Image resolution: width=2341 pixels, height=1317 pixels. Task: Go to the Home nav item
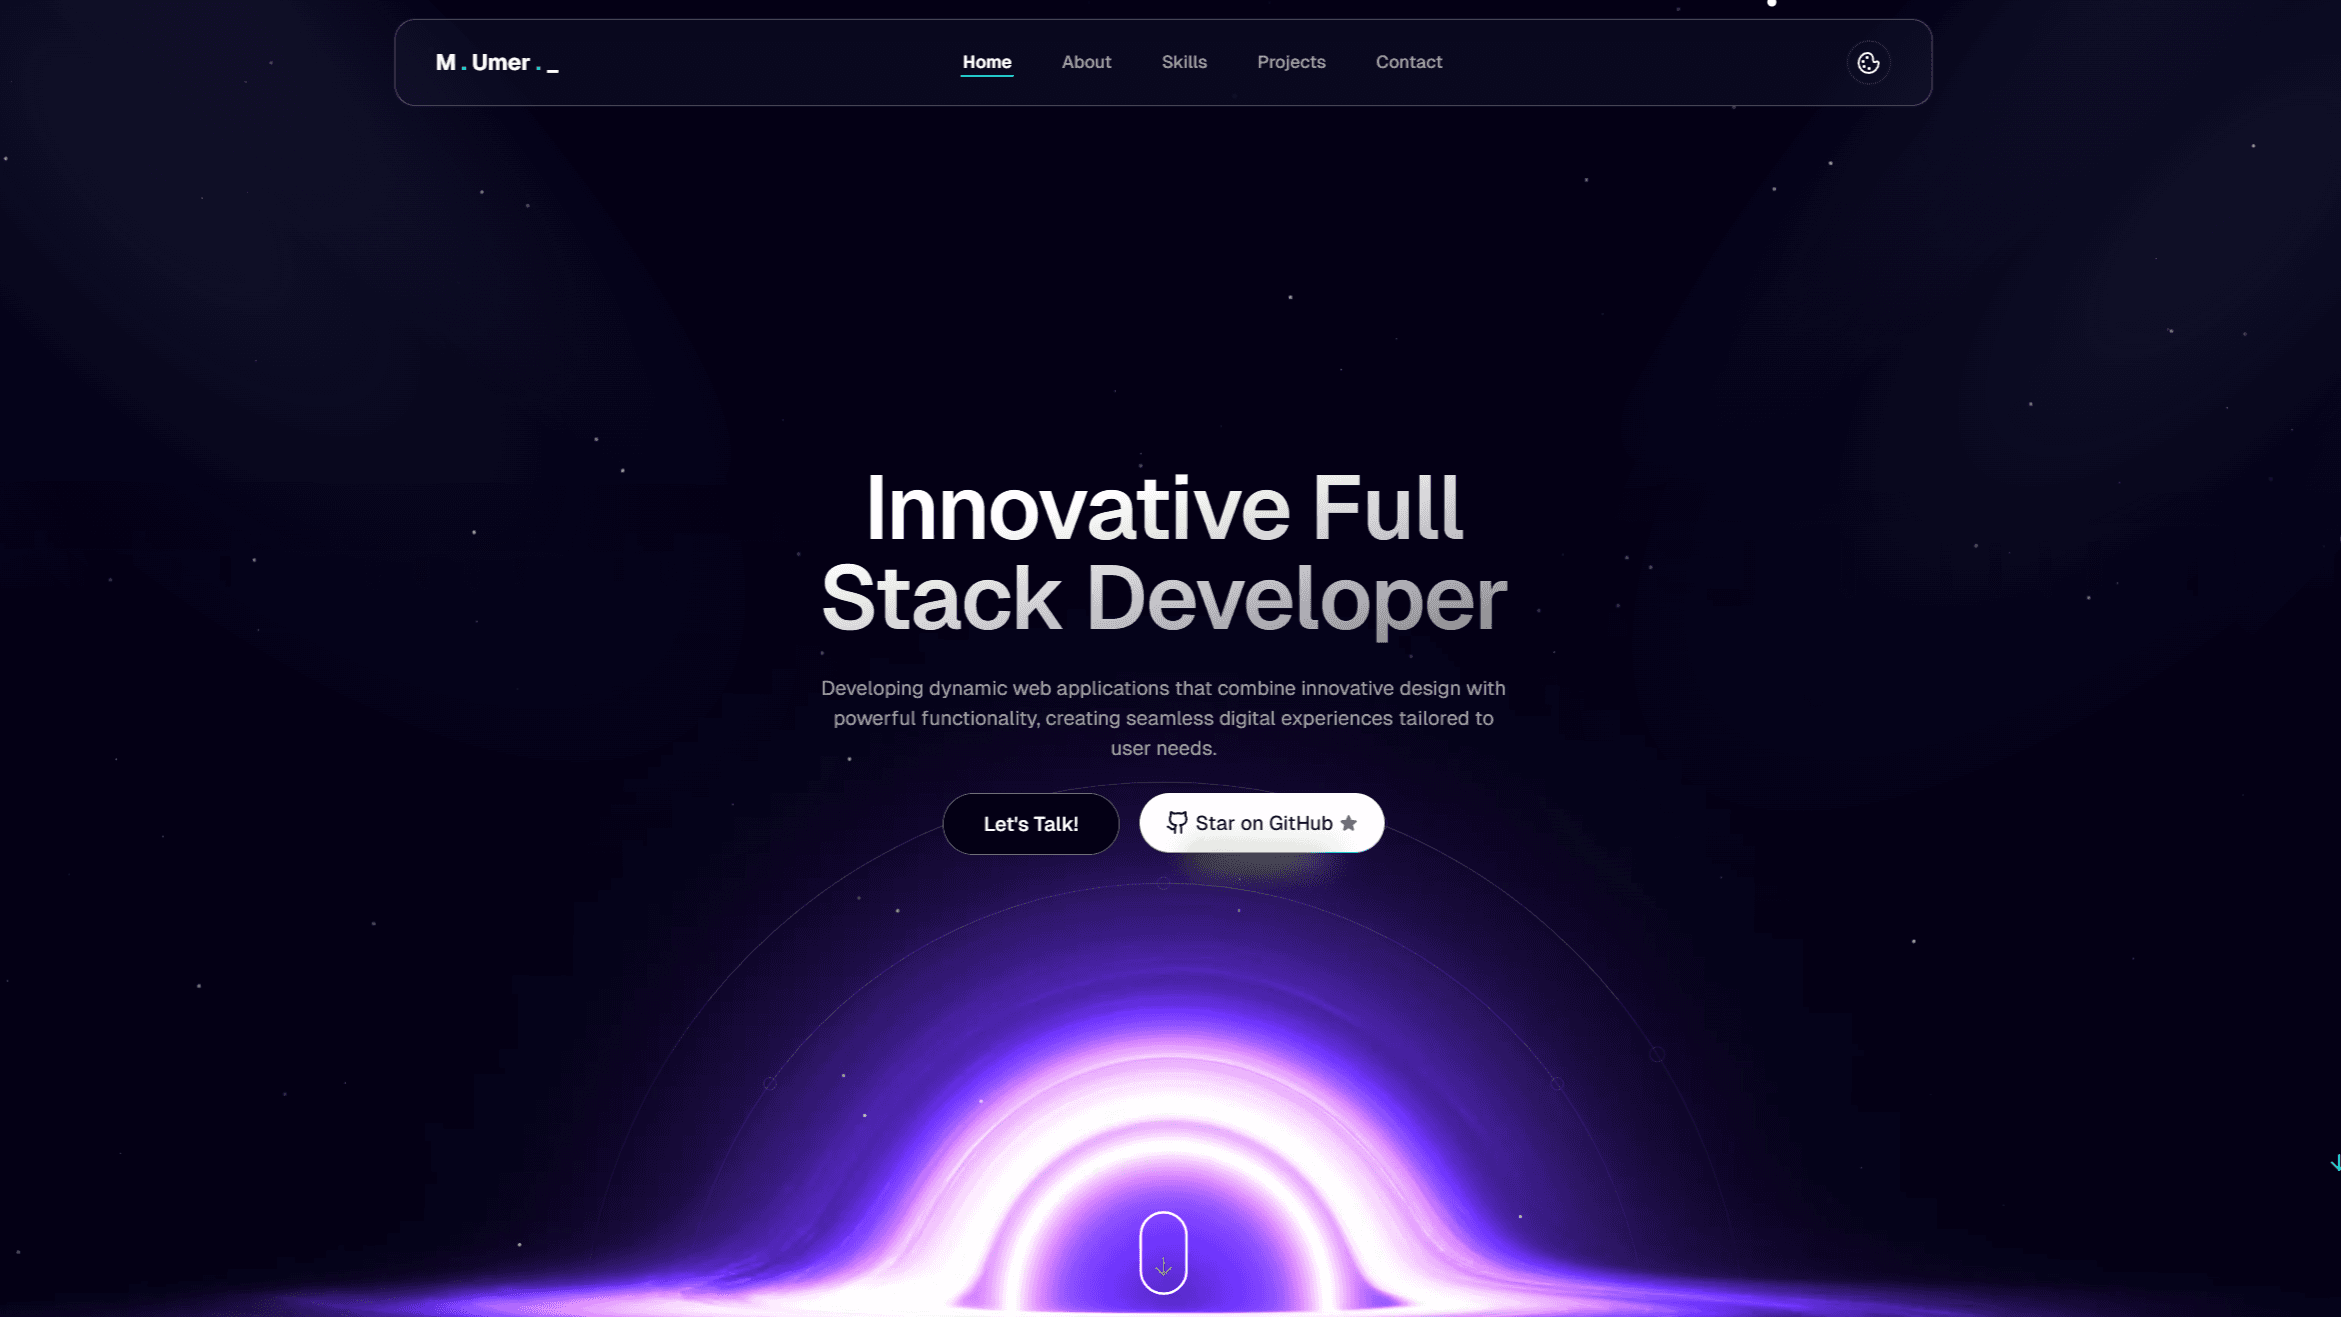tap(987, 62)
